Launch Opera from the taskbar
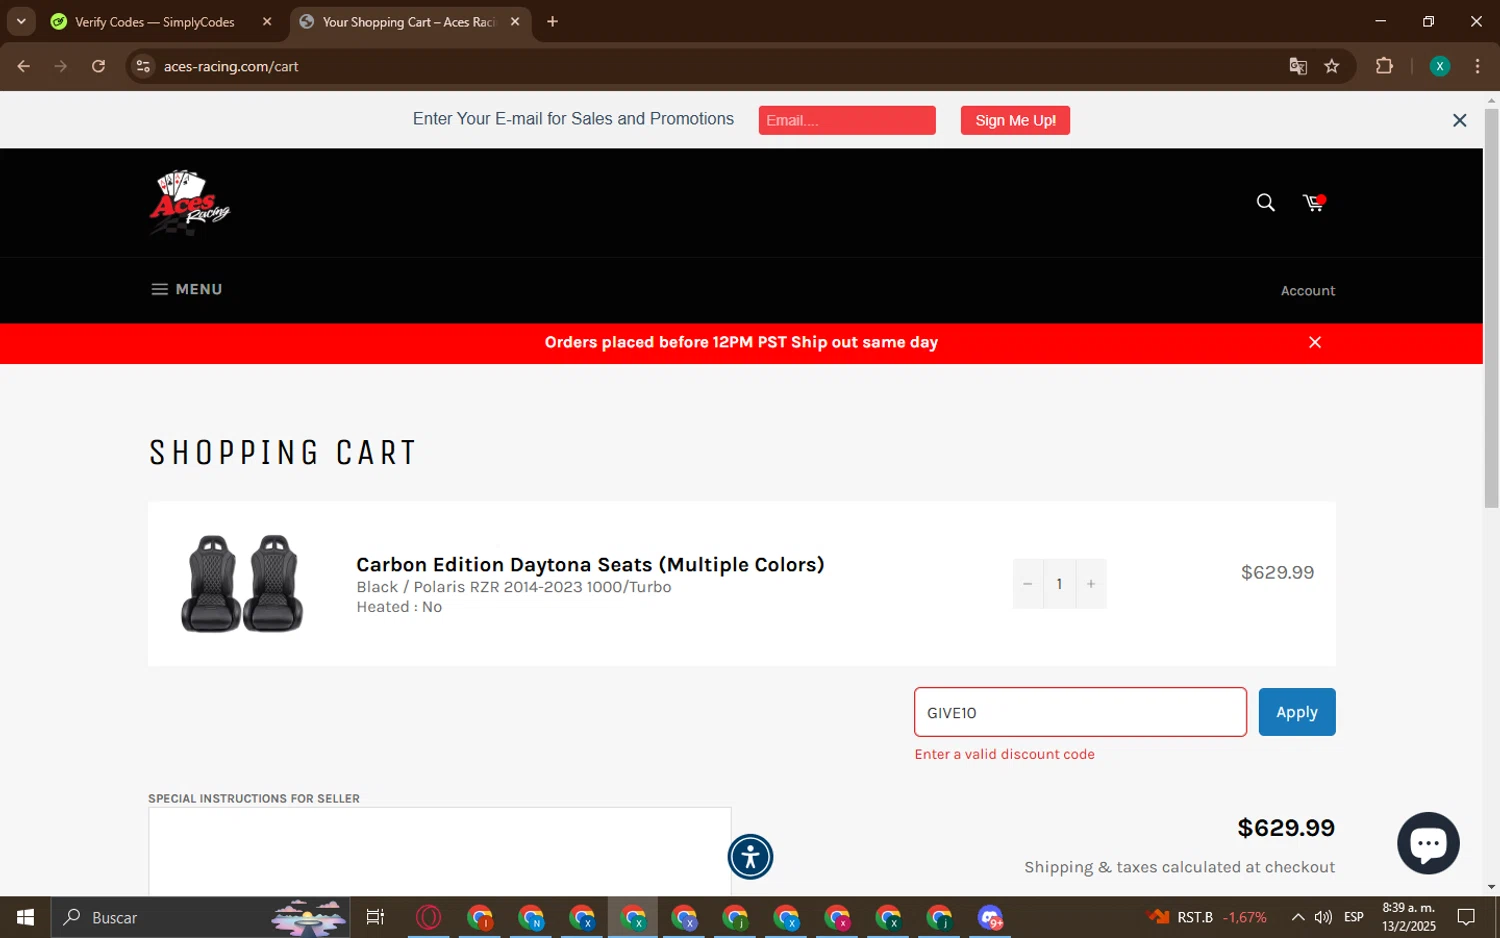1500x938 pixels. 428,917
